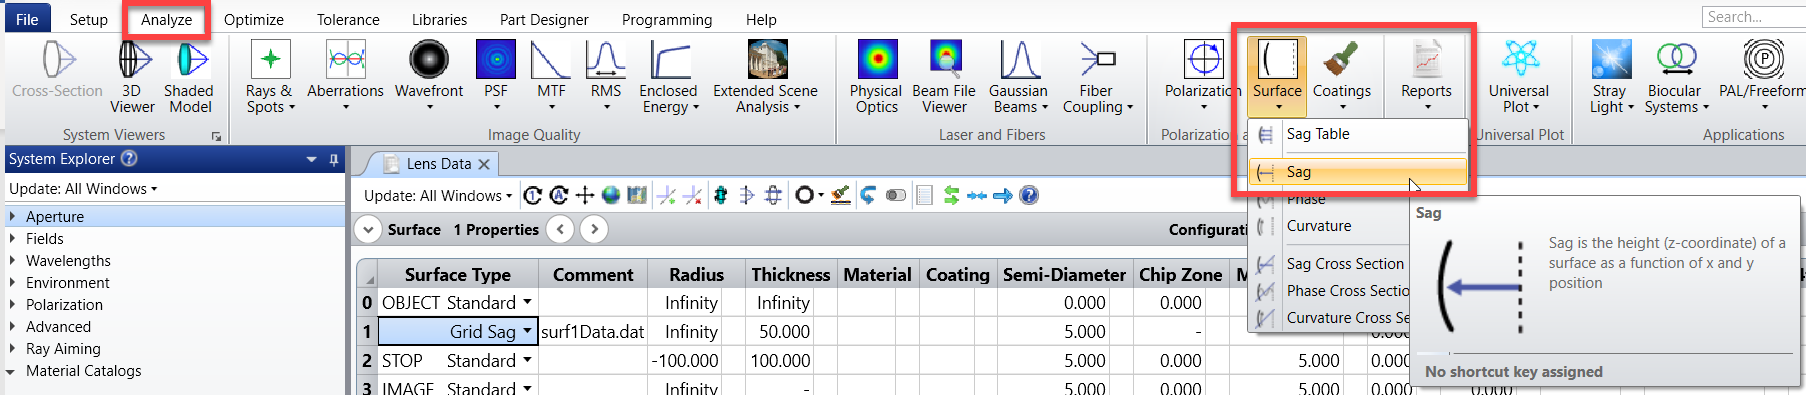The width and height of the screenshot is (1806, 395).
Task: Open the Libraries ribbon tab
Action: 439,19
